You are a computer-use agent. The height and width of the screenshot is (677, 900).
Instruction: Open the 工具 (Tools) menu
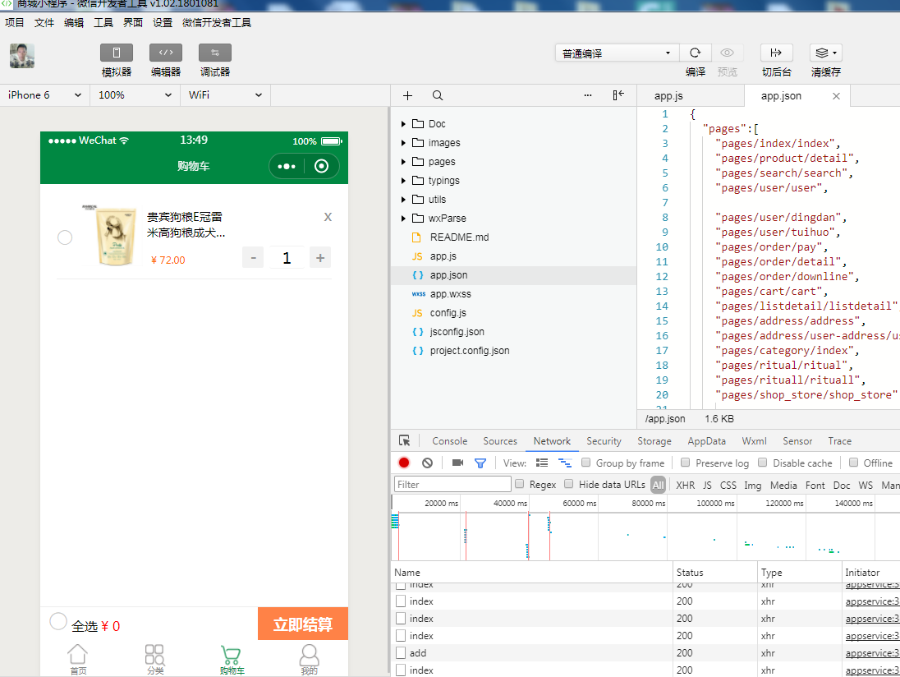click(x=103, y=22)
